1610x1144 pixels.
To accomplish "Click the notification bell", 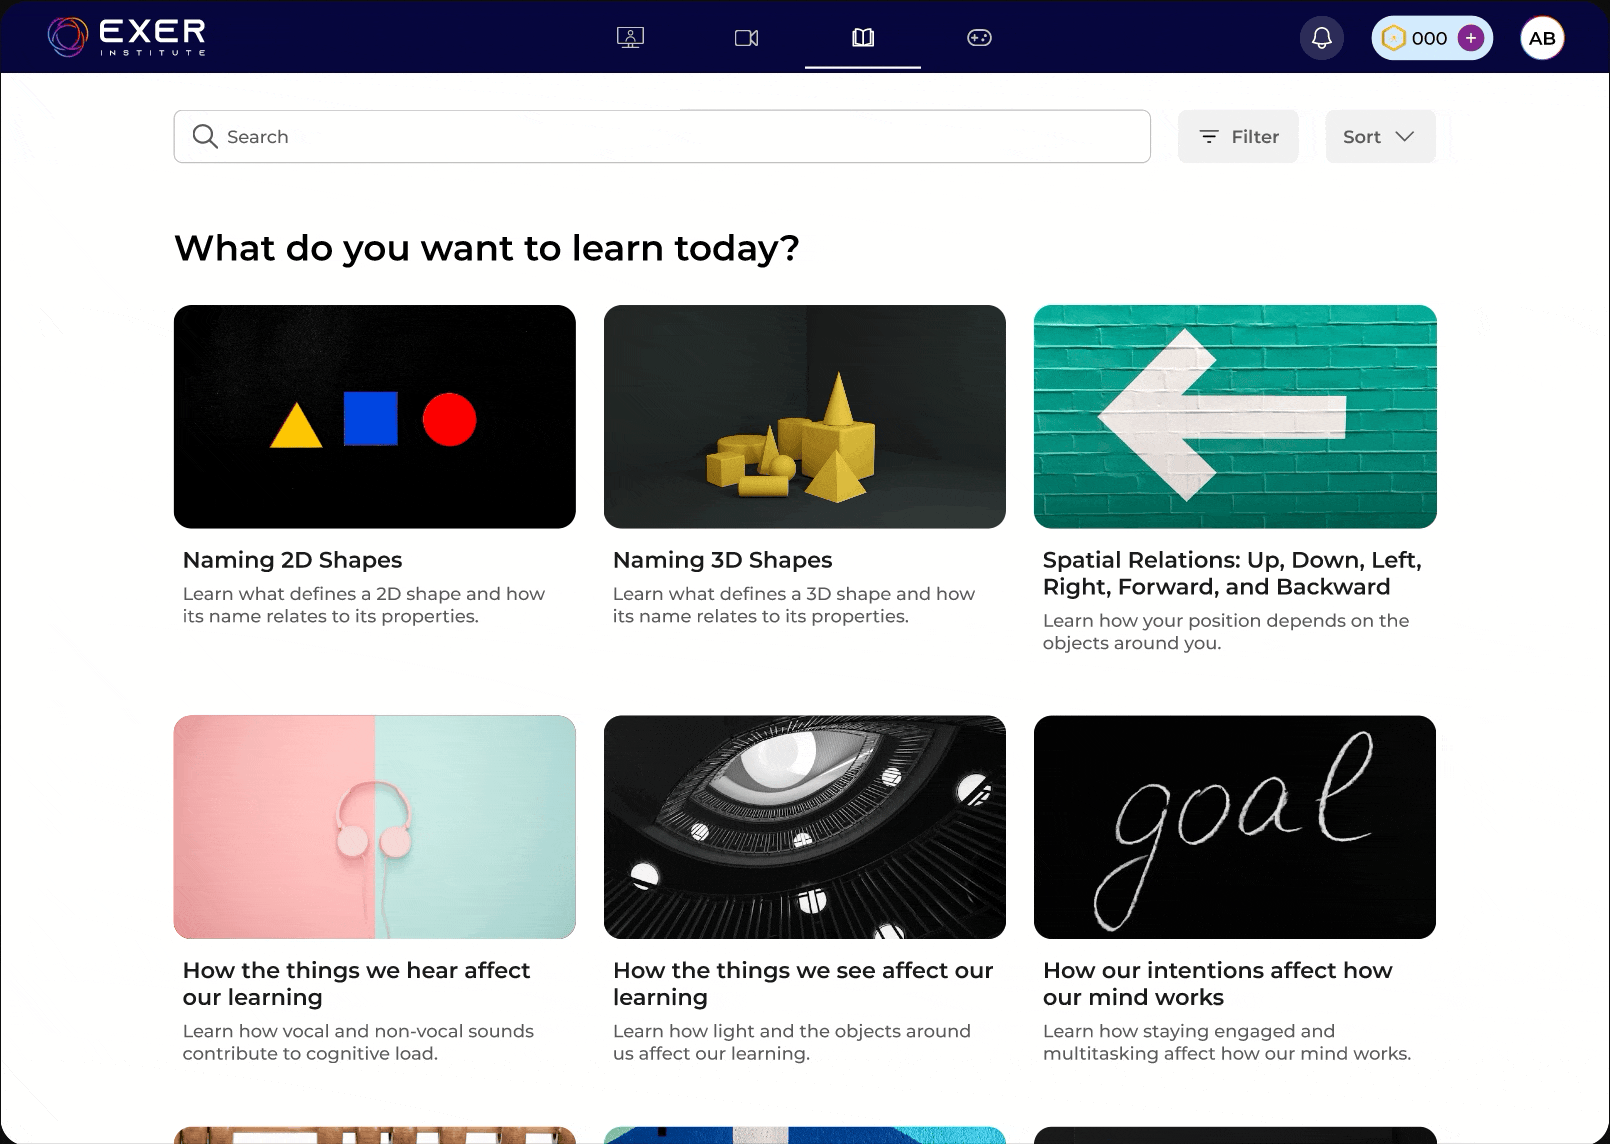I will point(1321,38).
